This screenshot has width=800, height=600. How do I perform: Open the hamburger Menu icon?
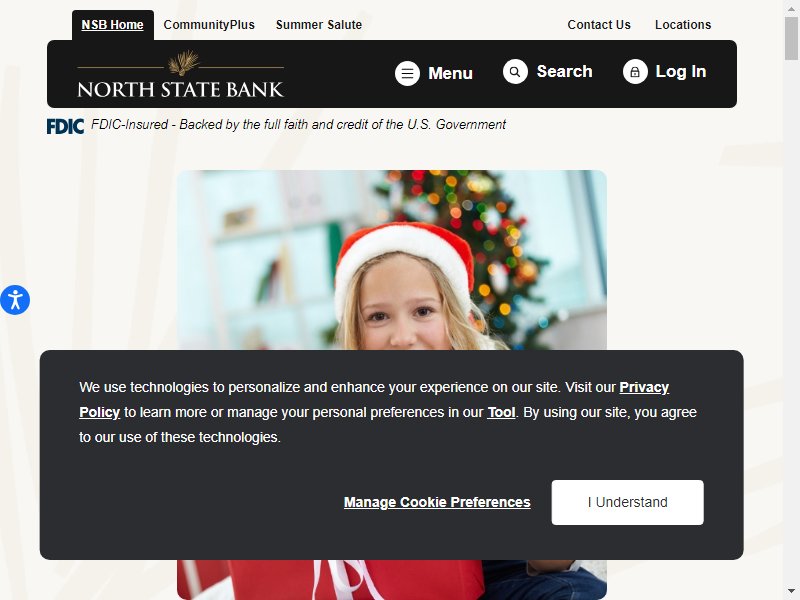point(407,73)
